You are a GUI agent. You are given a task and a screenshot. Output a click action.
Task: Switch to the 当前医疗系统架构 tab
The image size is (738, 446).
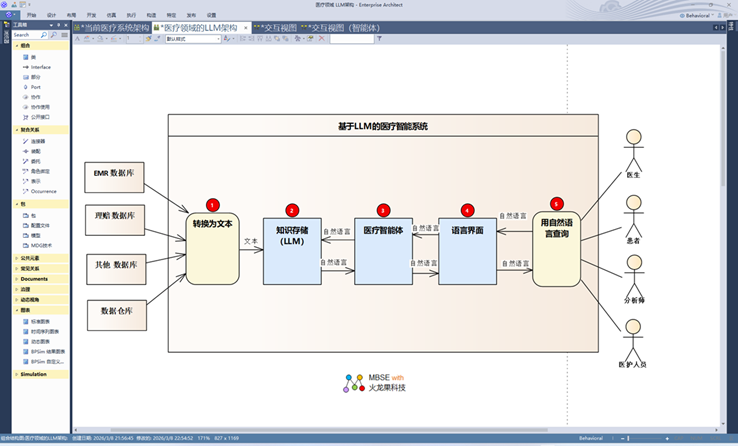(x=112, y=27)
